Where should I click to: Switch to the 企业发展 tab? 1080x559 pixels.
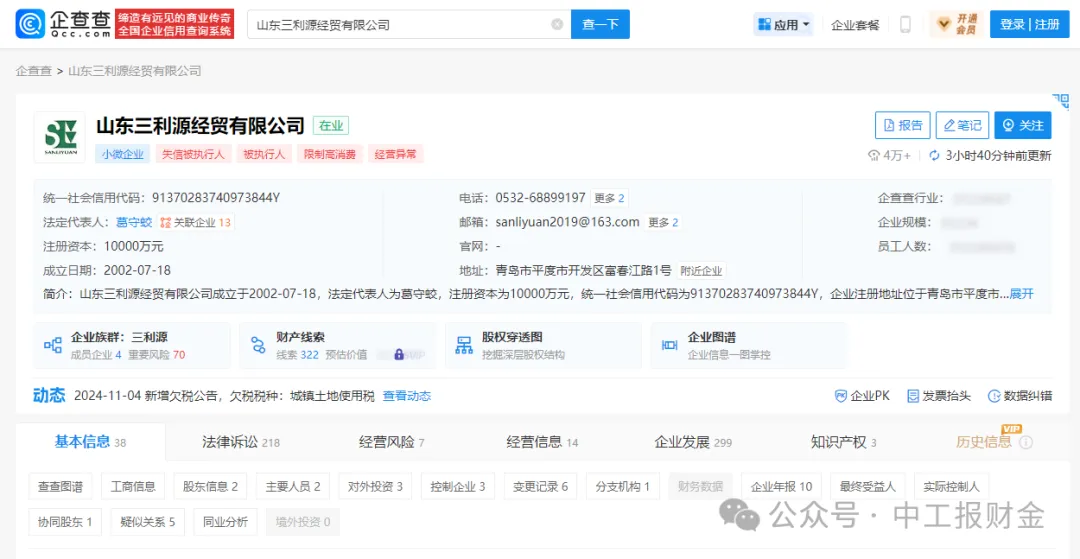[693, 442]
